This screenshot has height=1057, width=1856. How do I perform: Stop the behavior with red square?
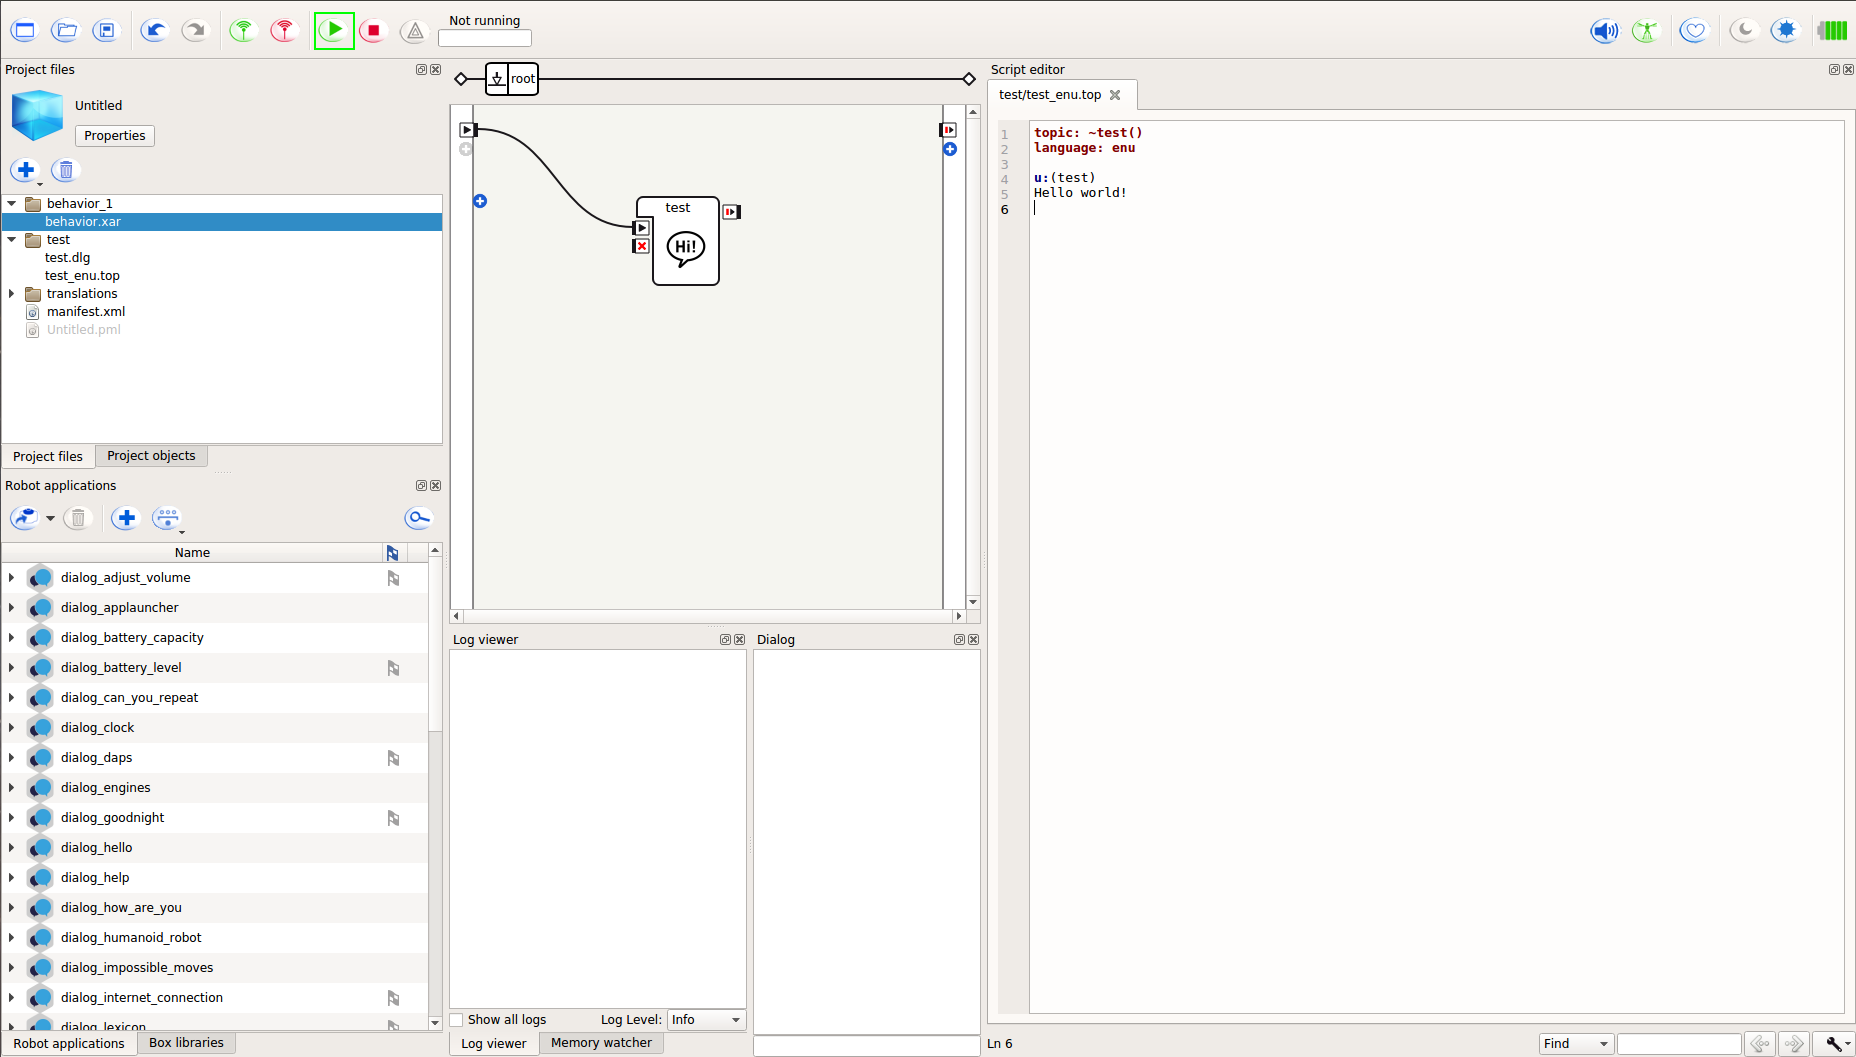(x=374, y=31)
